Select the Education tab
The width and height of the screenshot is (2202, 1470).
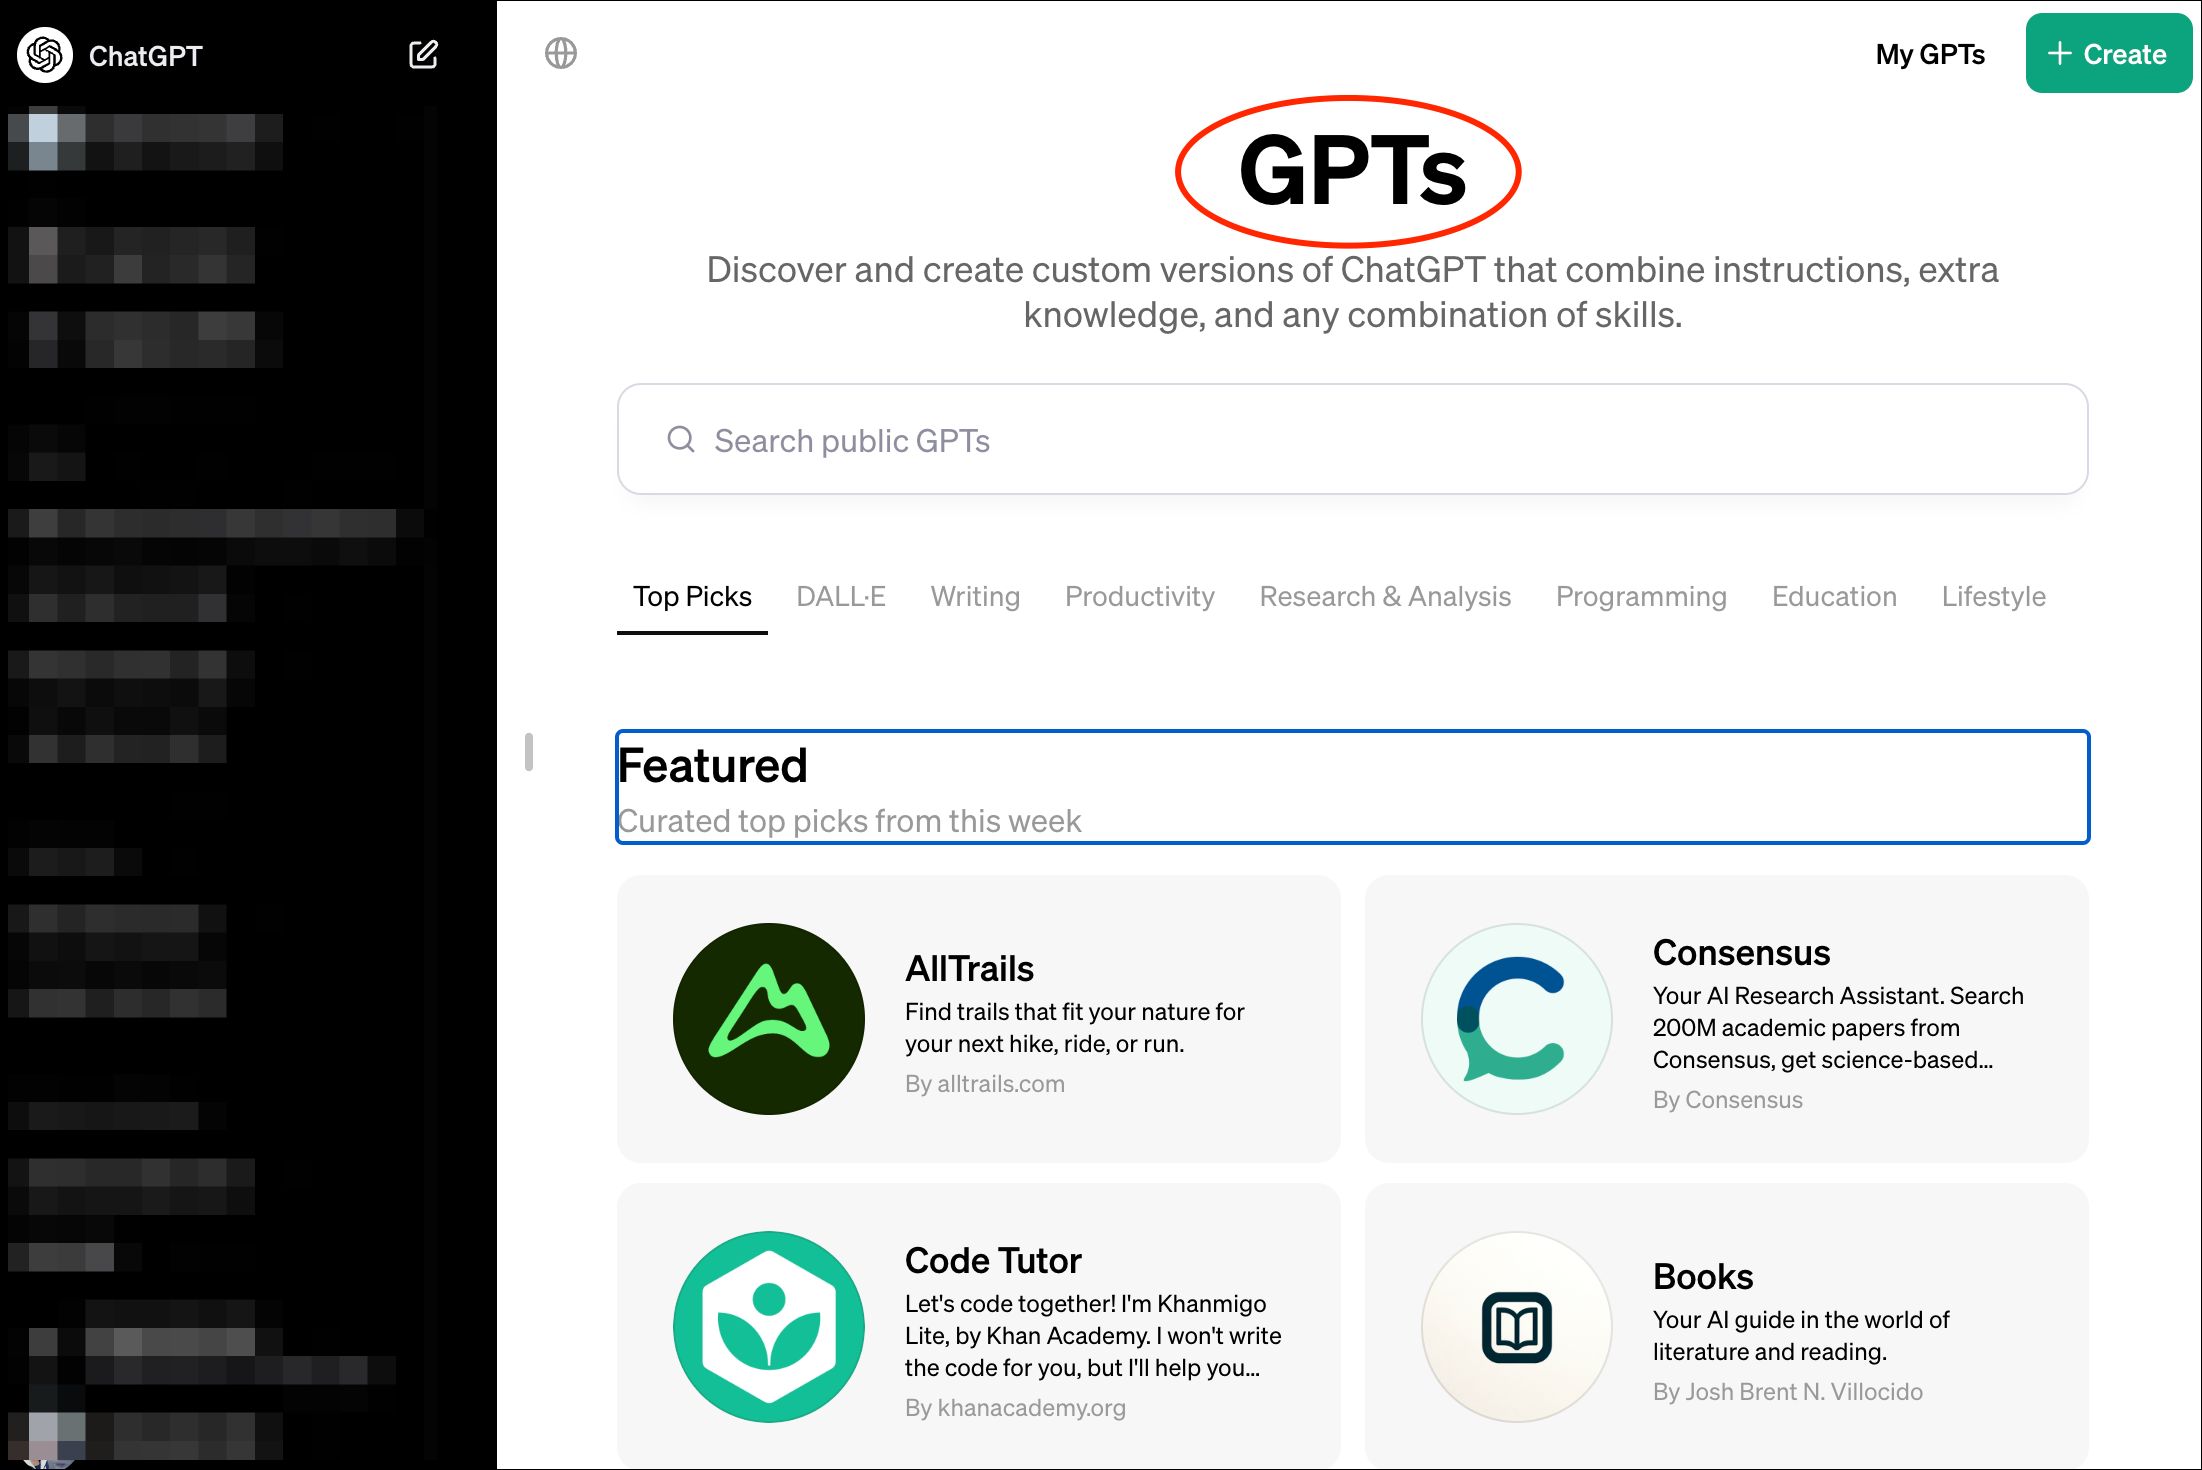[1834, 596]
